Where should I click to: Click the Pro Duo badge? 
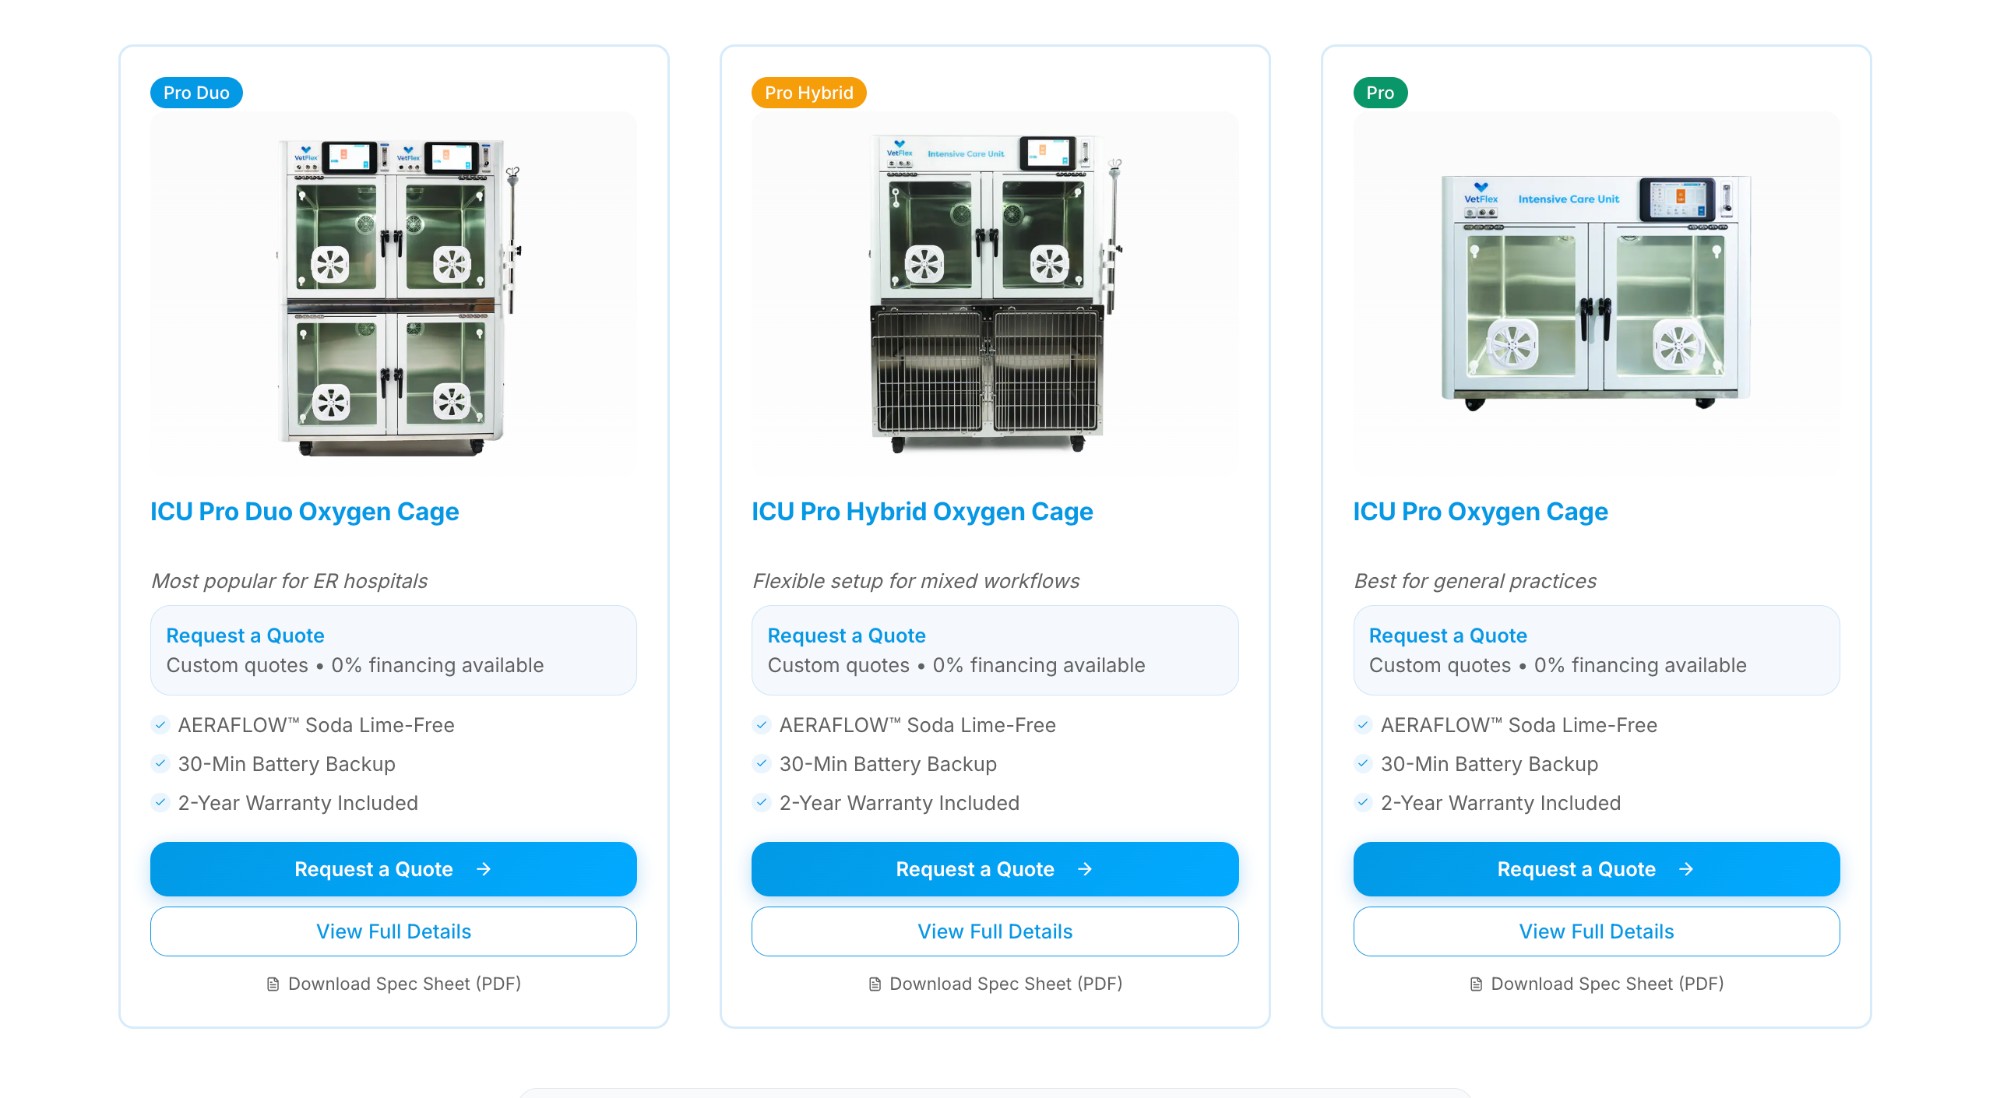click(196, 93)
